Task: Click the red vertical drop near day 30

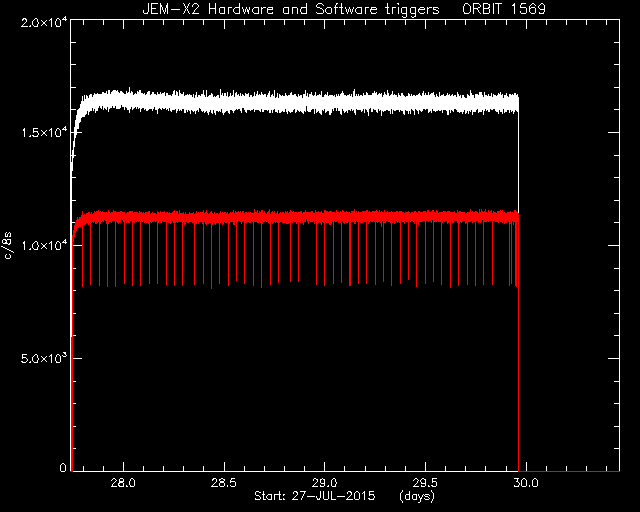Action: coord(518,347)
